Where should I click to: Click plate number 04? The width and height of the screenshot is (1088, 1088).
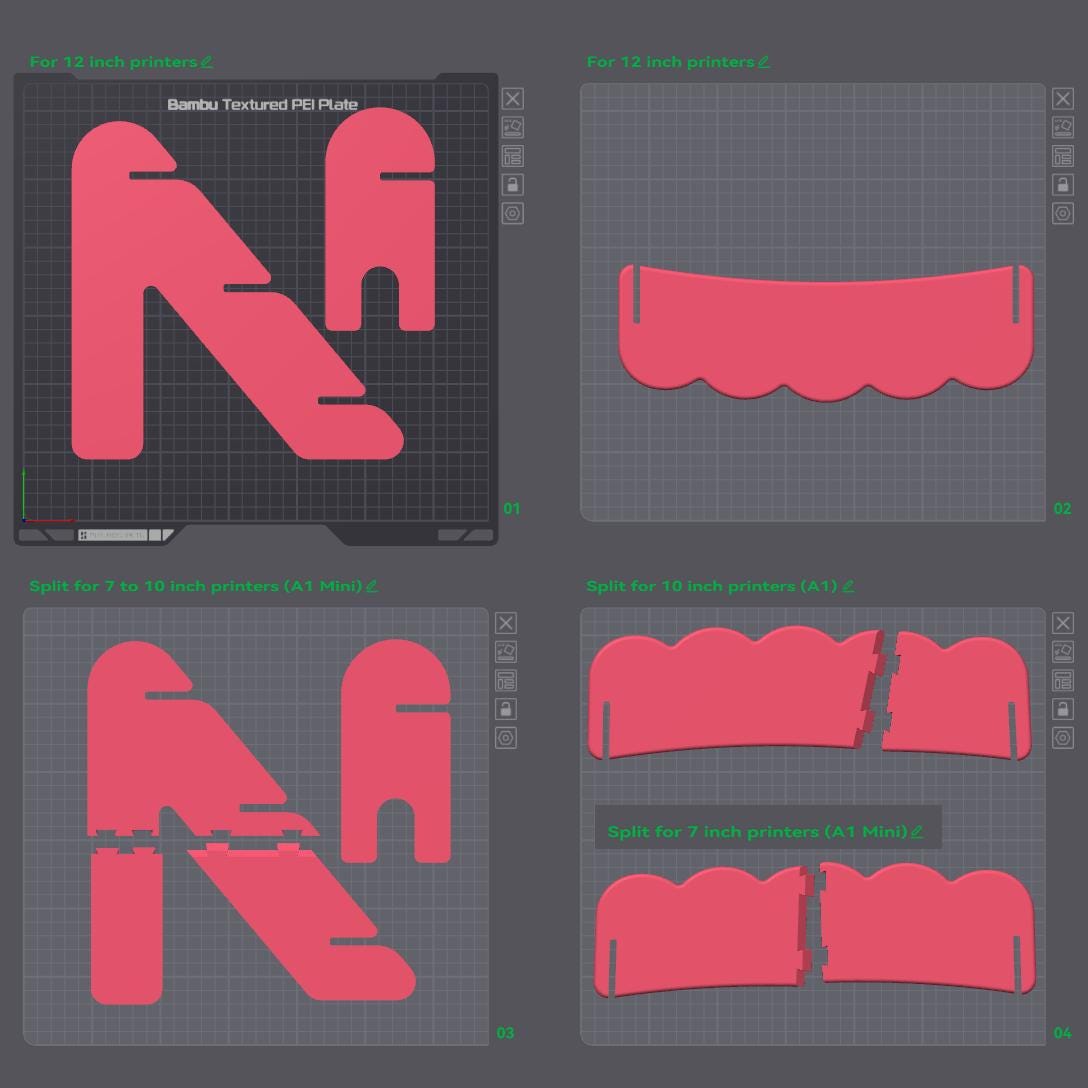1062,1033
